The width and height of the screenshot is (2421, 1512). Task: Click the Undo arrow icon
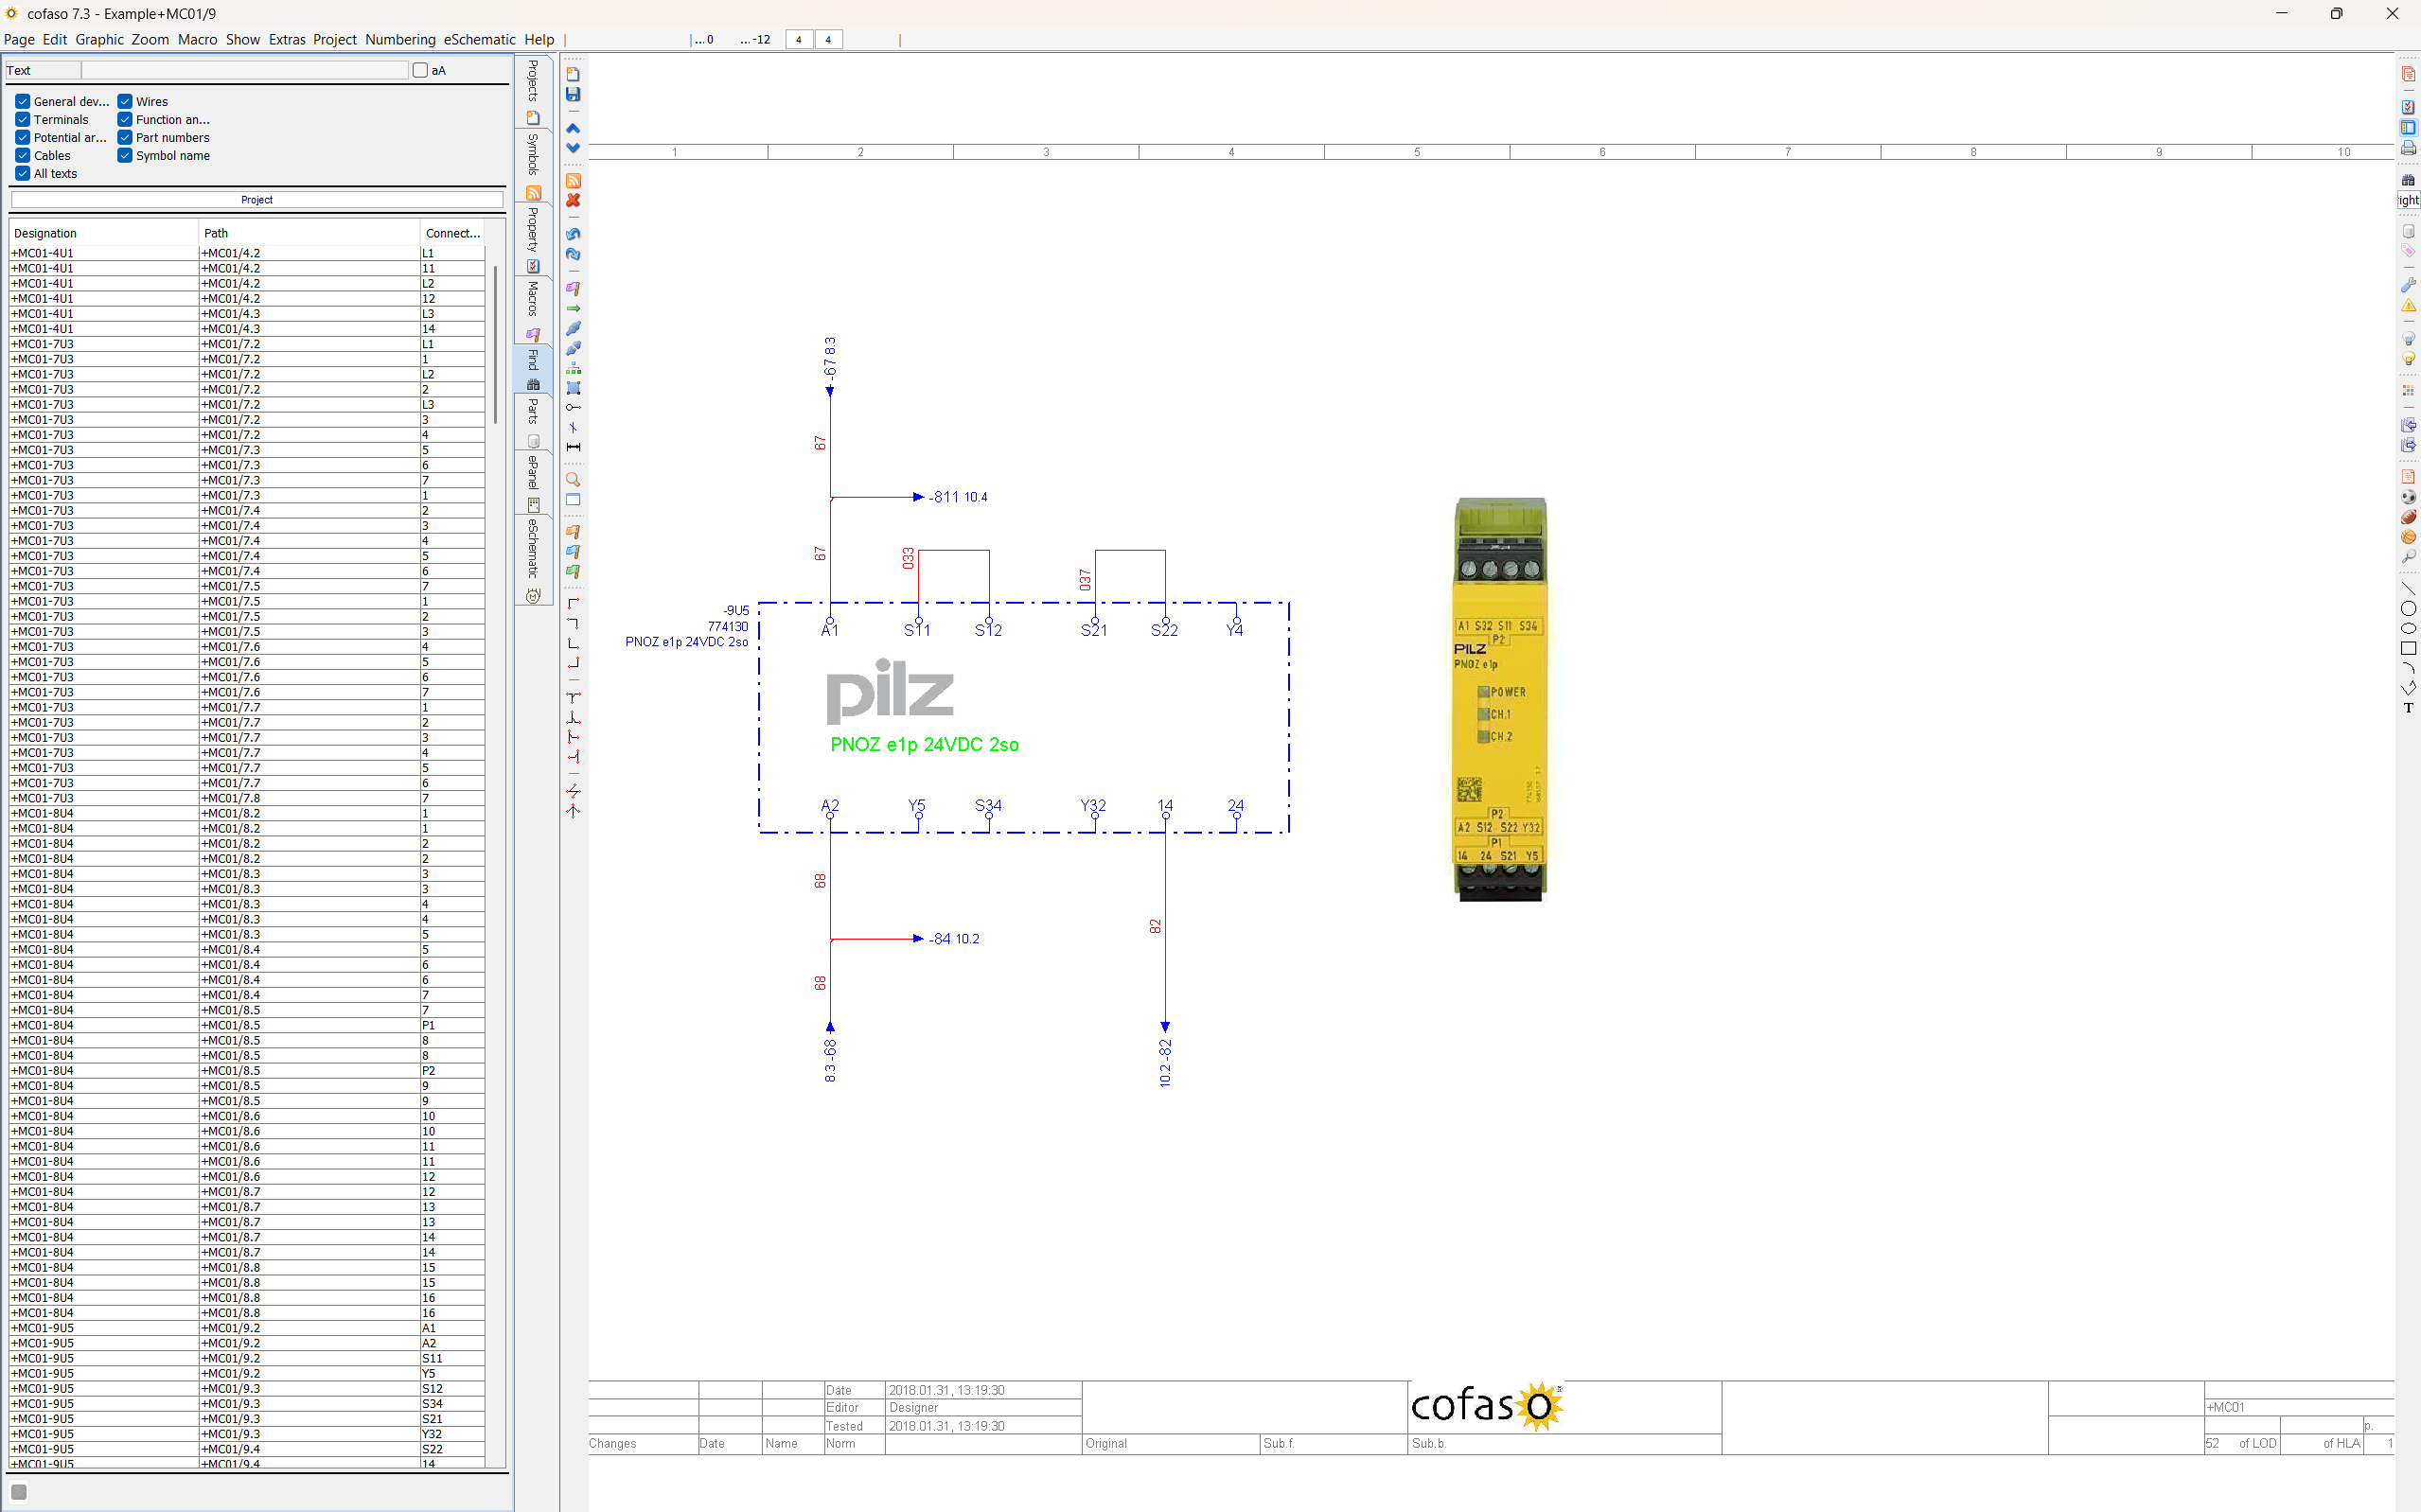(573, 234)
